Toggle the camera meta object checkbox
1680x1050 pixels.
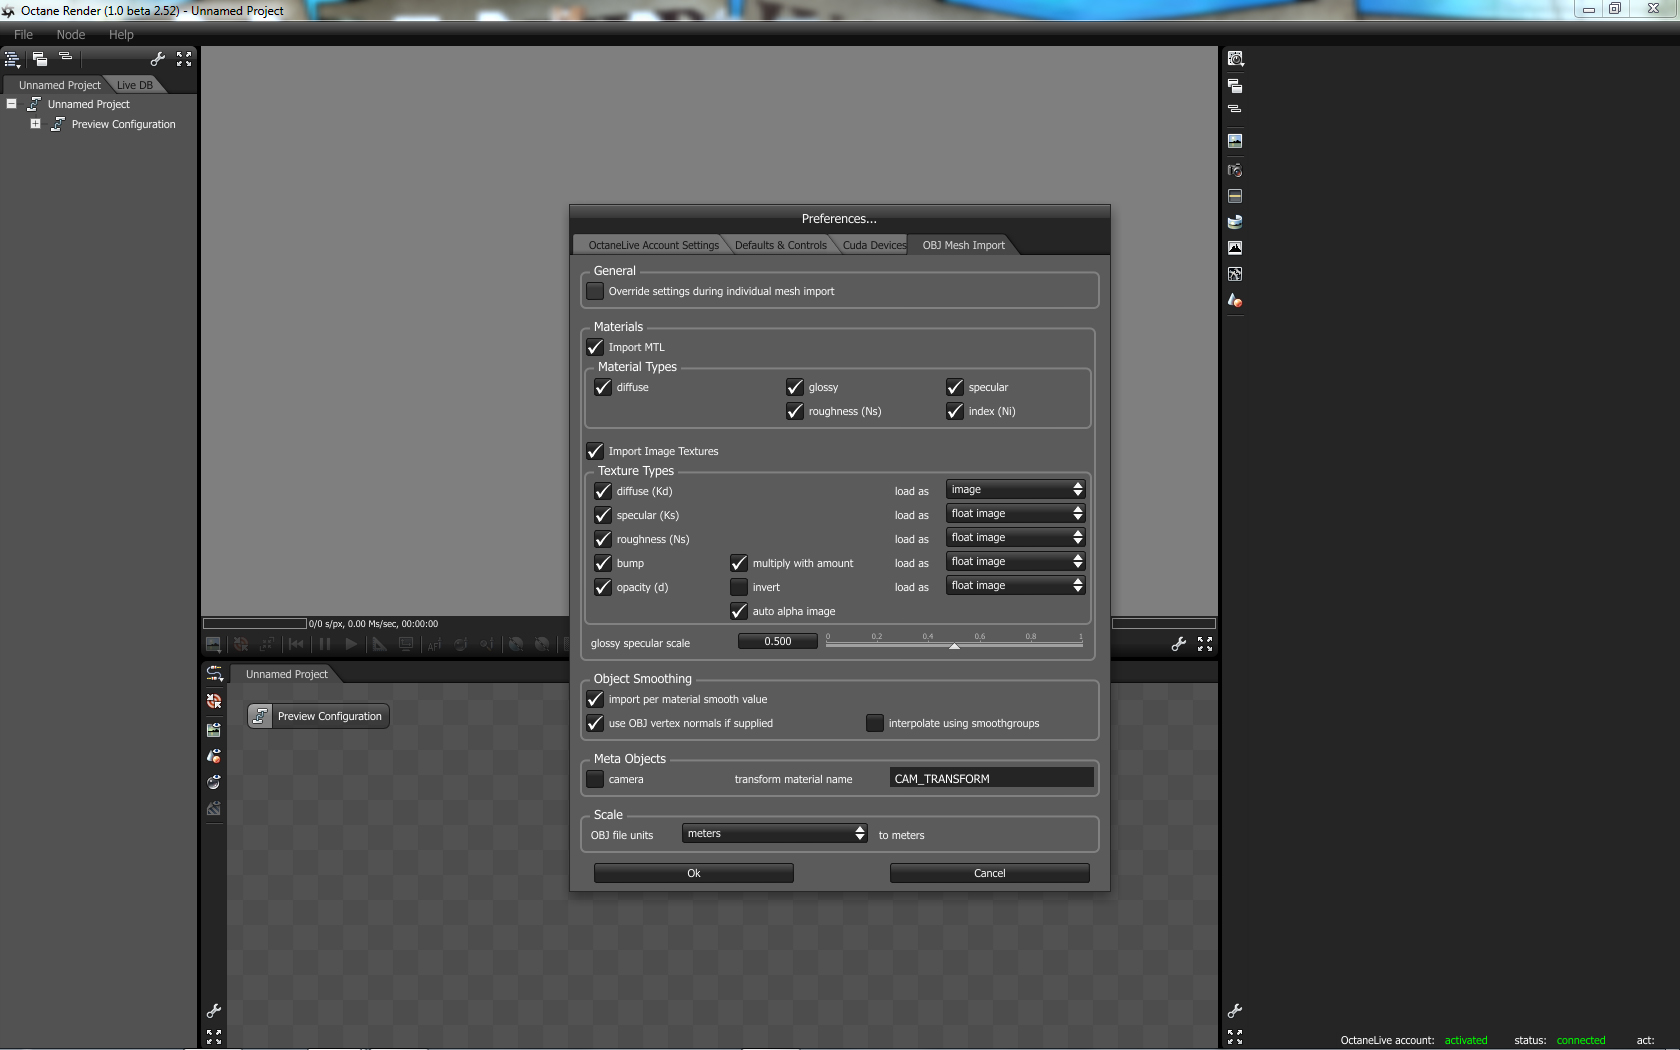pos(595,779)
